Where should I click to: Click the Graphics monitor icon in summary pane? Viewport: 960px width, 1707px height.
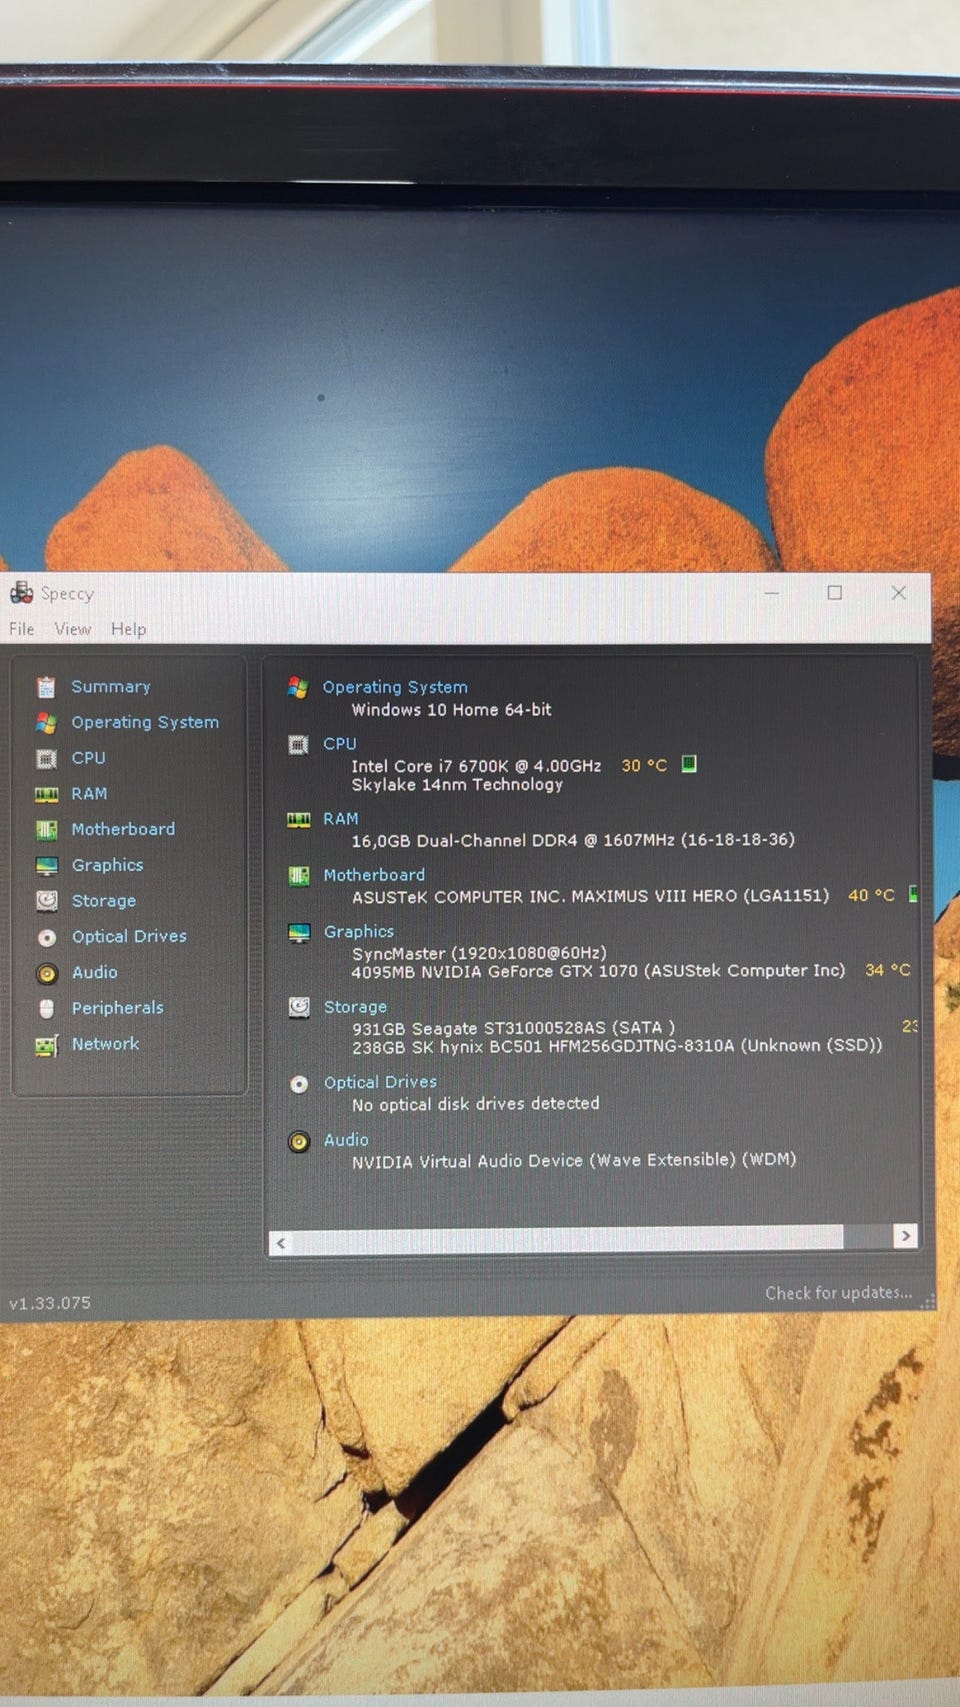[299, 933]
